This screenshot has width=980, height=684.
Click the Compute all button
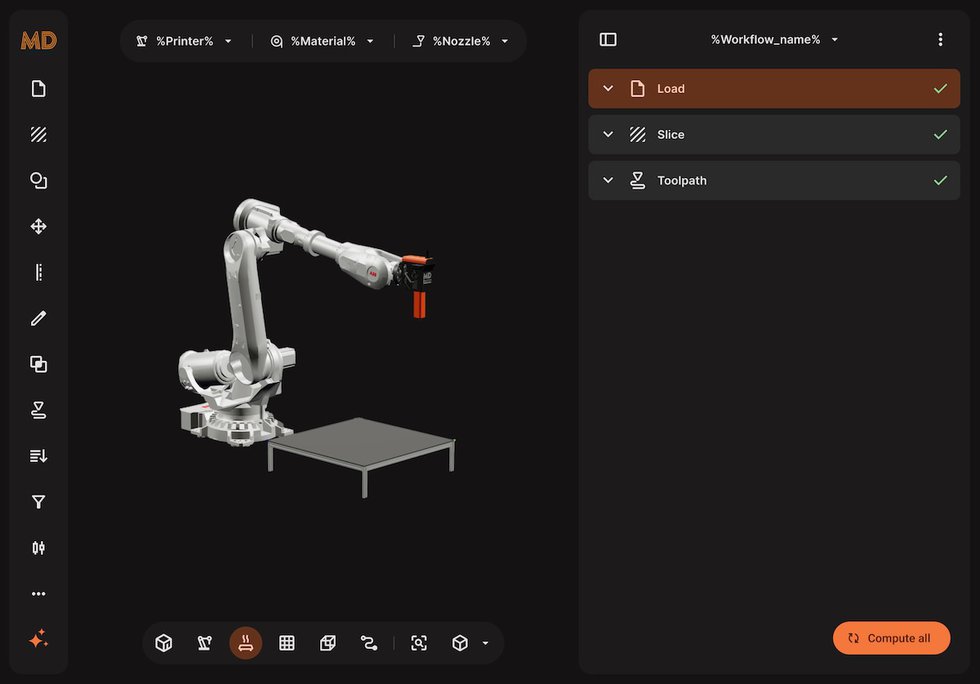[891, 638]
